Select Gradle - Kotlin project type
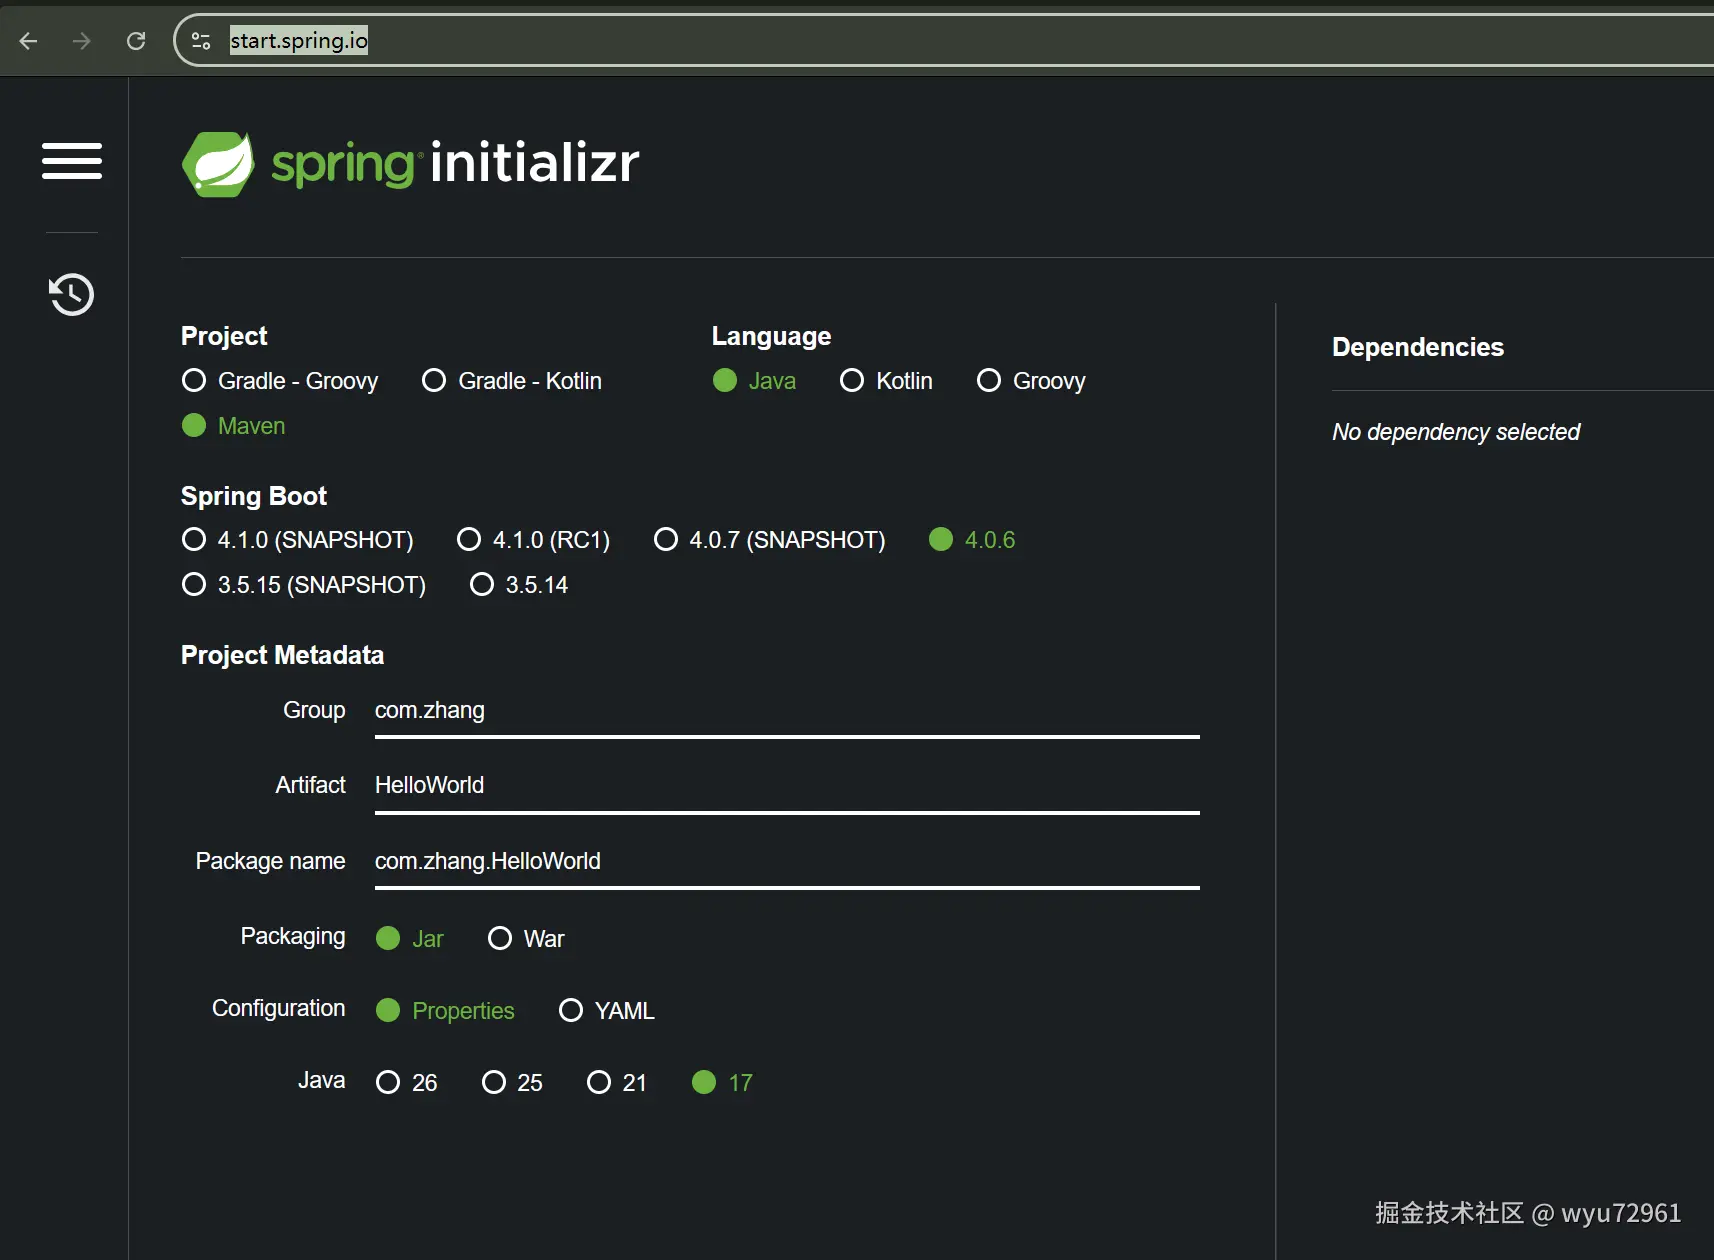 tap(512, 381)
